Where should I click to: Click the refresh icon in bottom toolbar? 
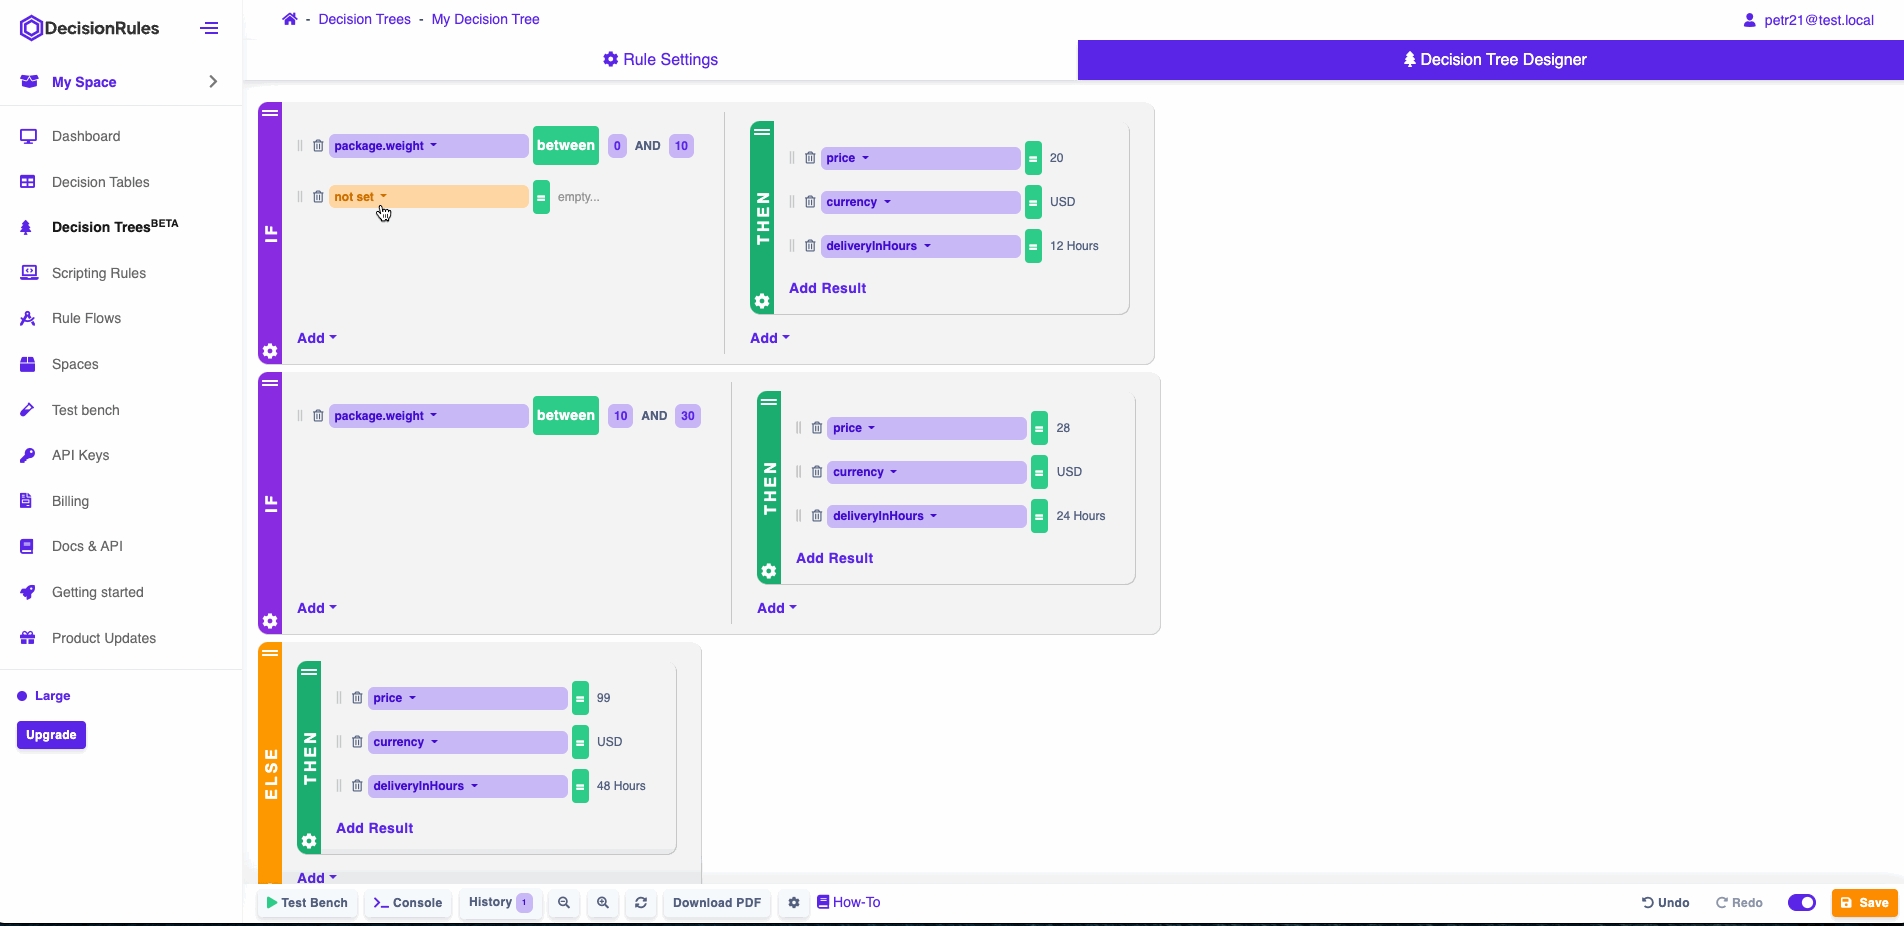click(641, 902)
